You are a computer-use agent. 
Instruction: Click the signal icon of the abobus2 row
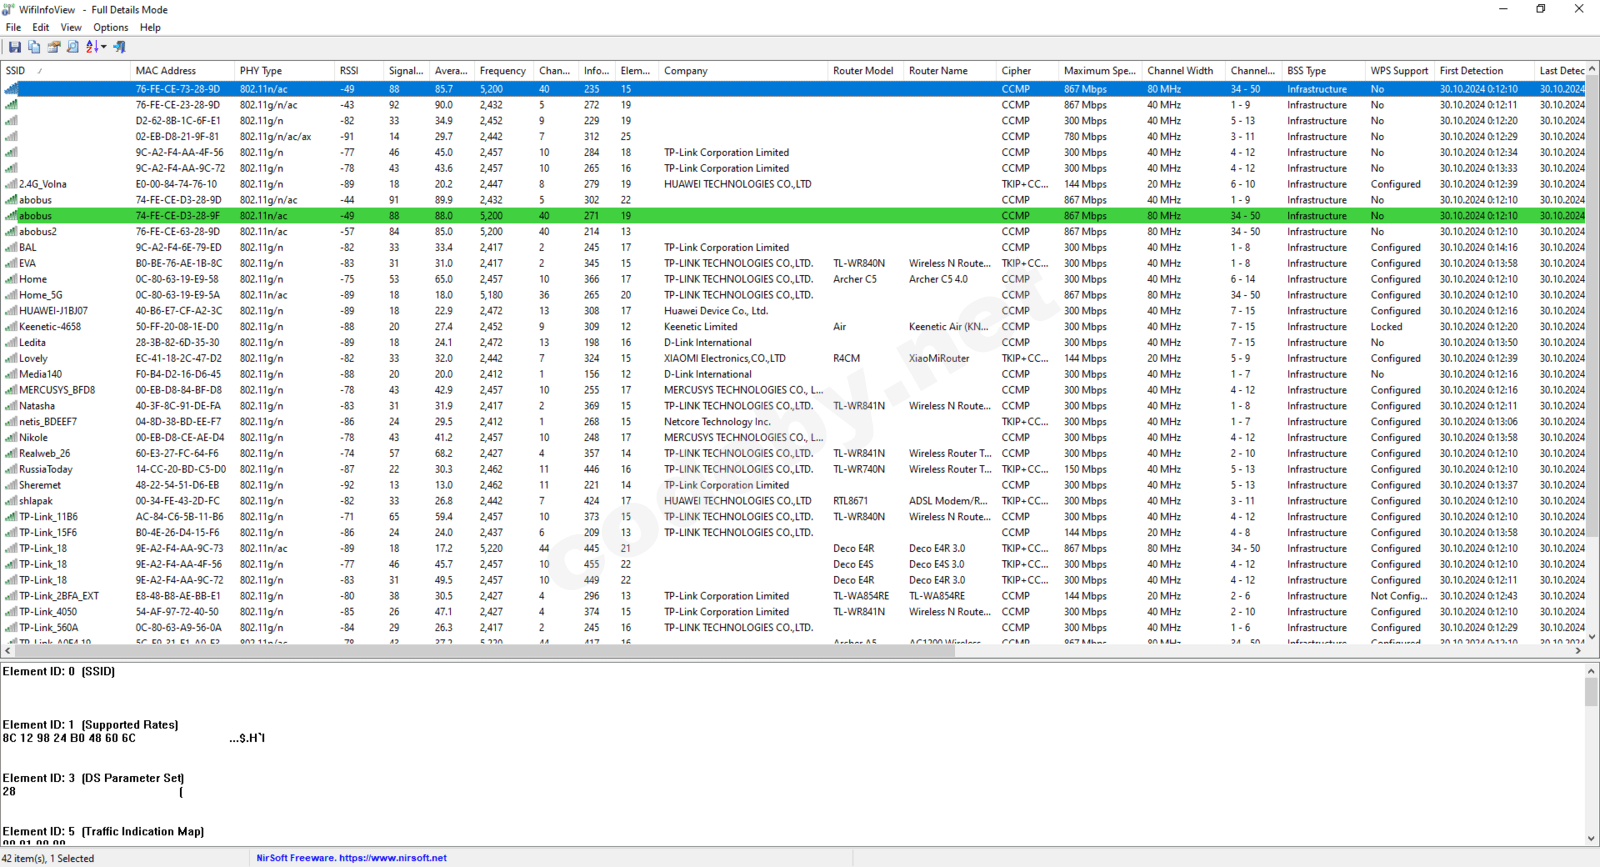(11, 232)
